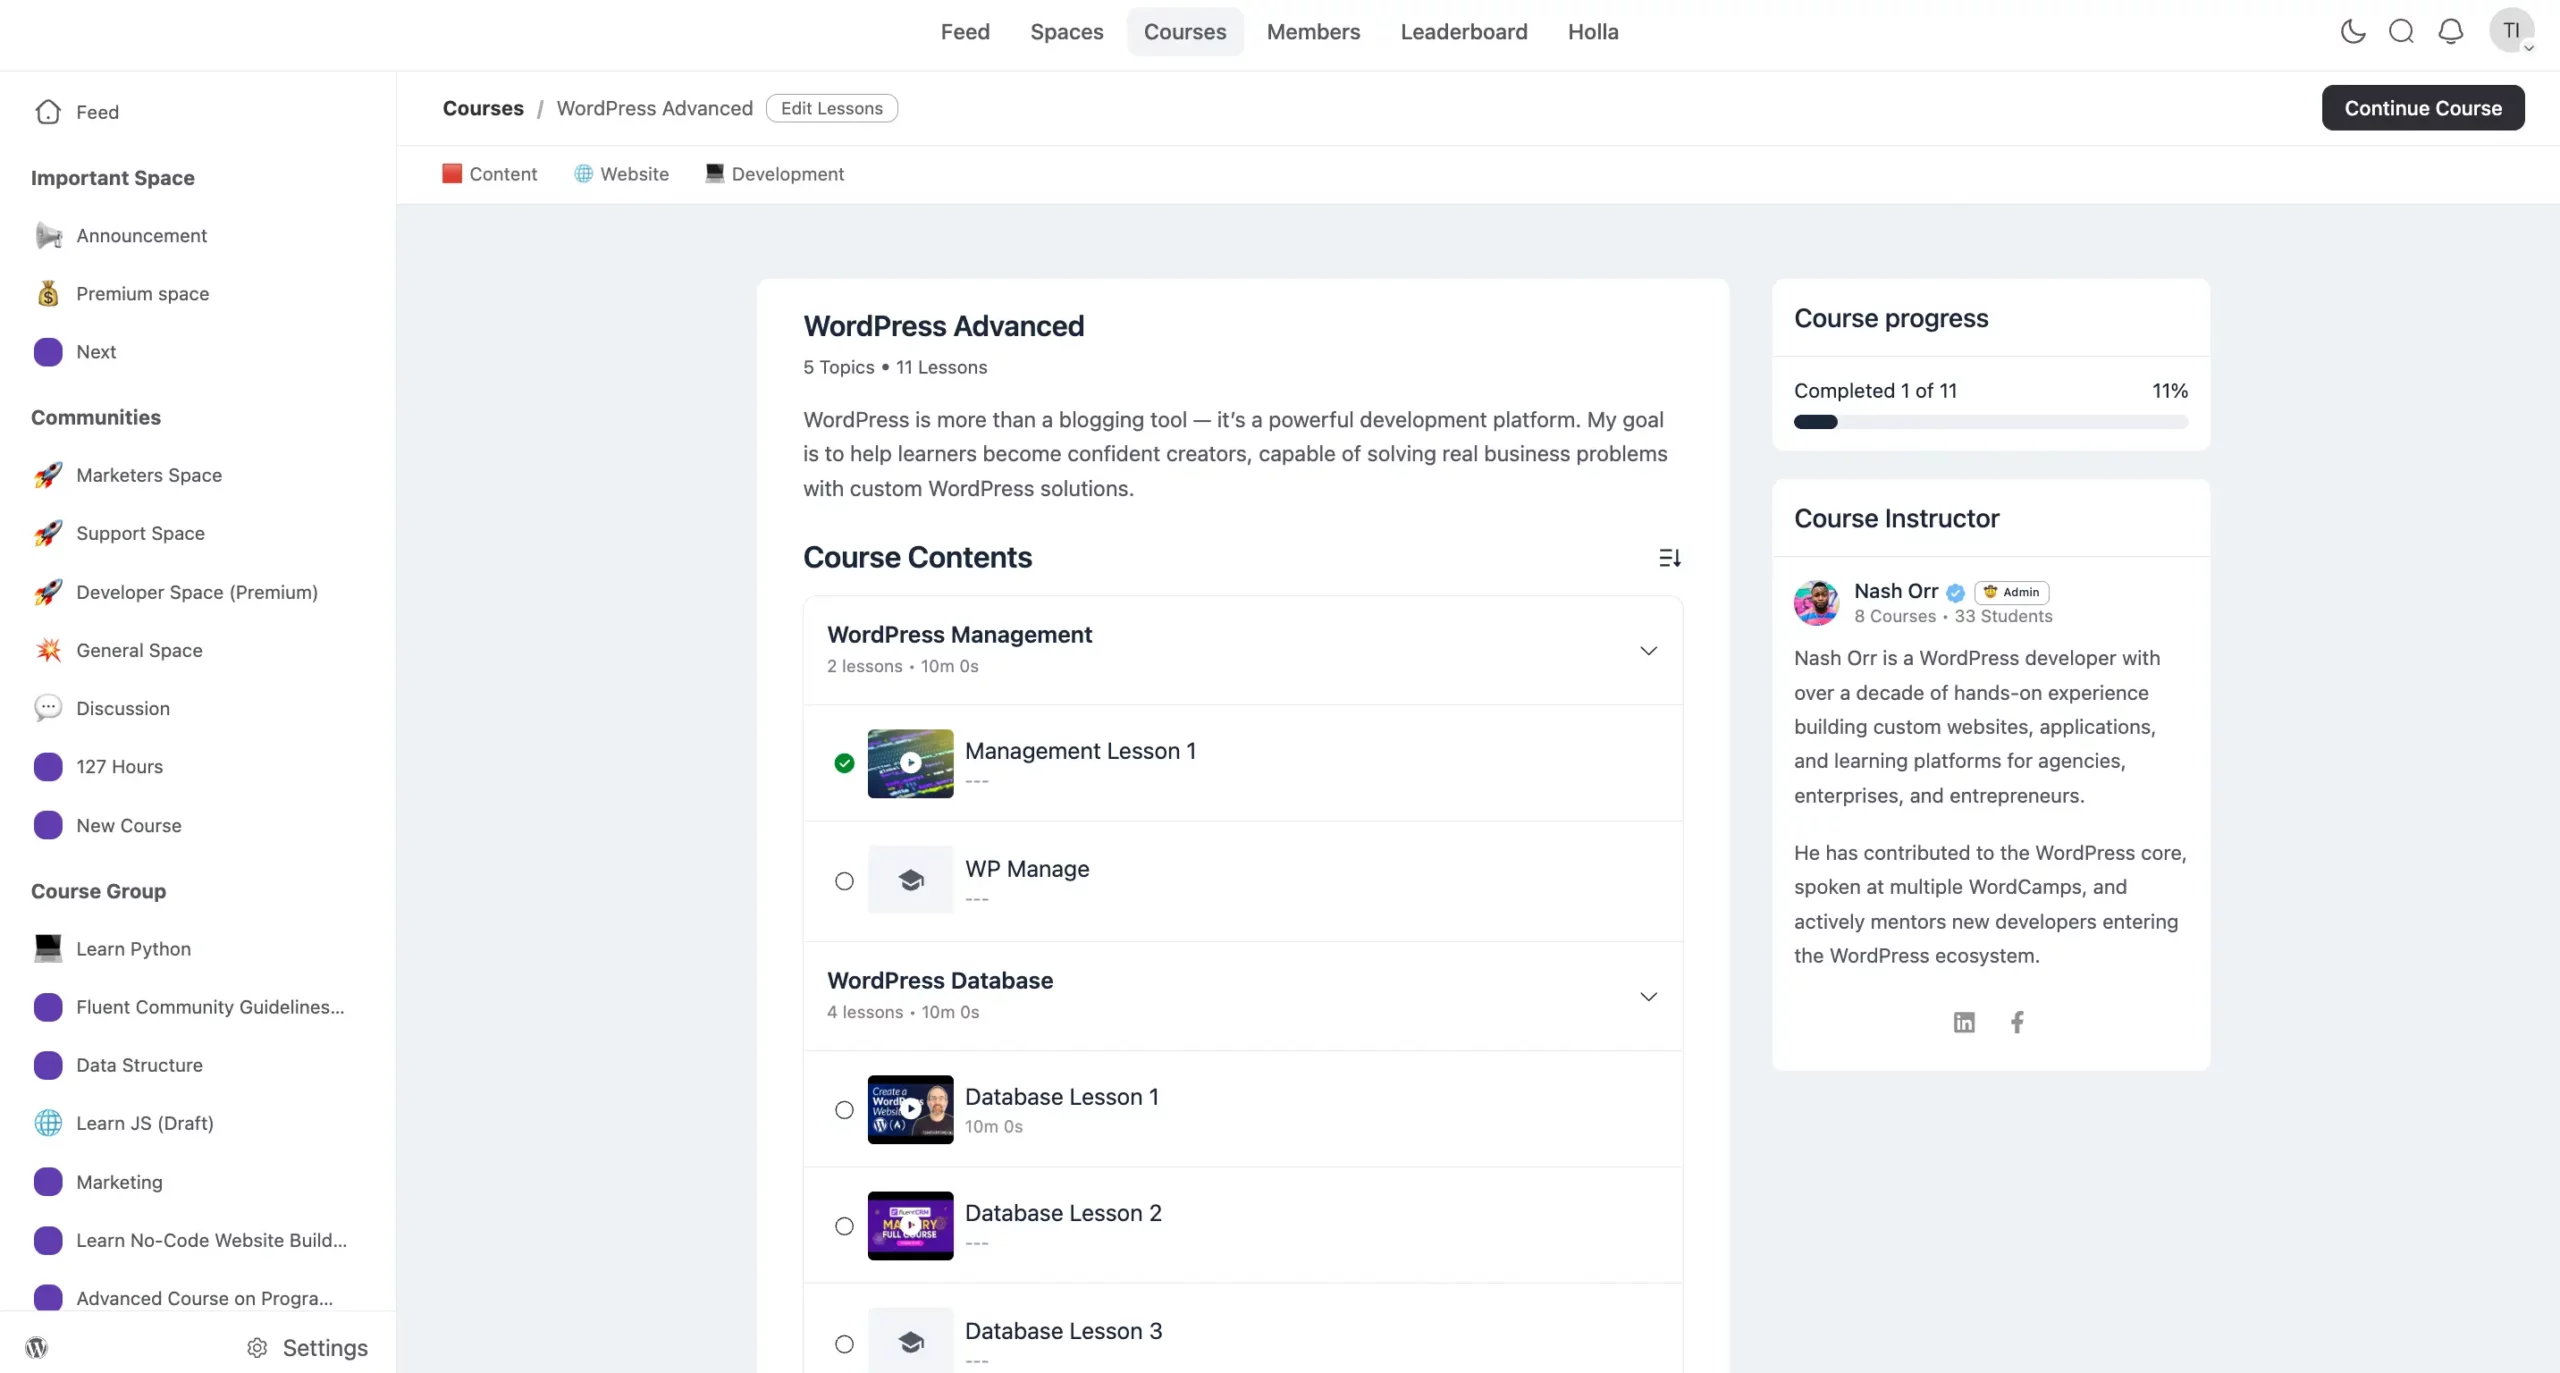The height and width of the screenshot is (1373, 2560).
Task: Click the course progress bar
Action: click(x=1990, y=422)
